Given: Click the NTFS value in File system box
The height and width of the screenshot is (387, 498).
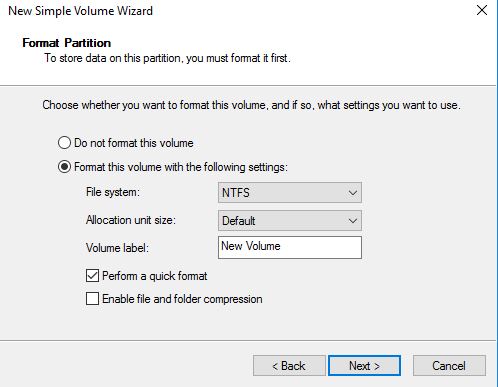Looking at the screenshot, I should [236, 193].
